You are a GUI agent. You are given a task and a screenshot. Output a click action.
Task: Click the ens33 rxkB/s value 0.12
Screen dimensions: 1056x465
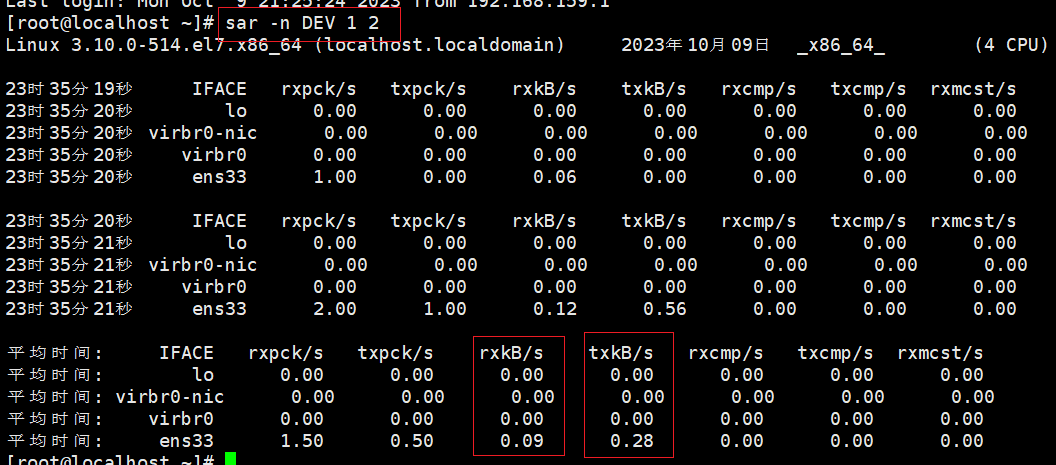click(x=555, y=309)
